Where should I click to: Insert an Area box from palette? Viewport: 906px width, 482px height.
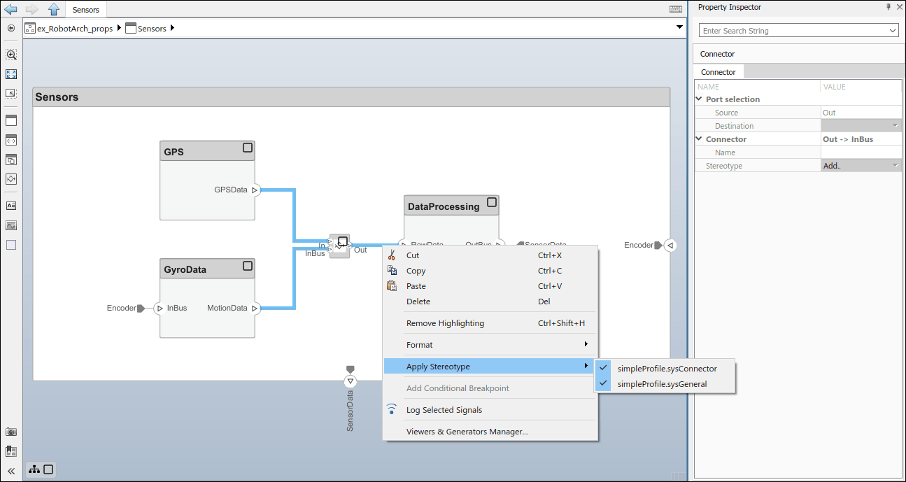pyautogui.click(x=11, y=245)
